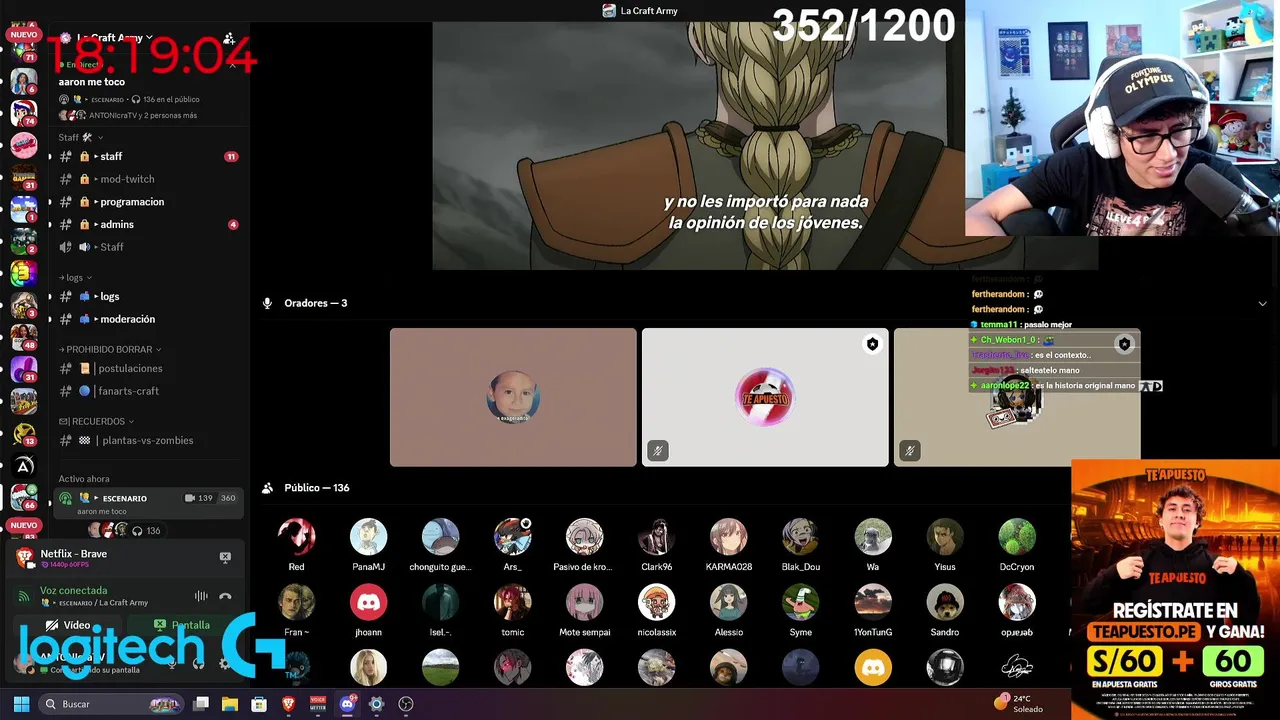Open the invite people icon

(x=229, y=38)
